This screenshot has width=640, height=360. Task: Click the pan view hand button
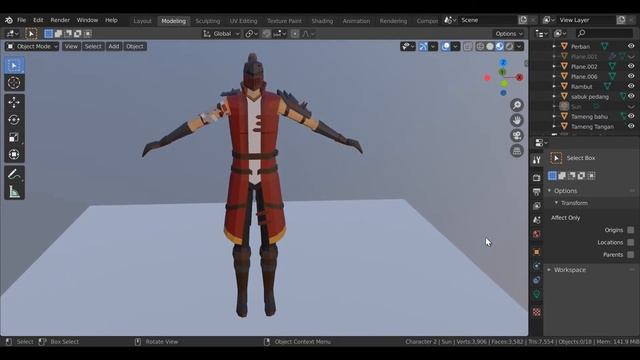coord(517,120)
